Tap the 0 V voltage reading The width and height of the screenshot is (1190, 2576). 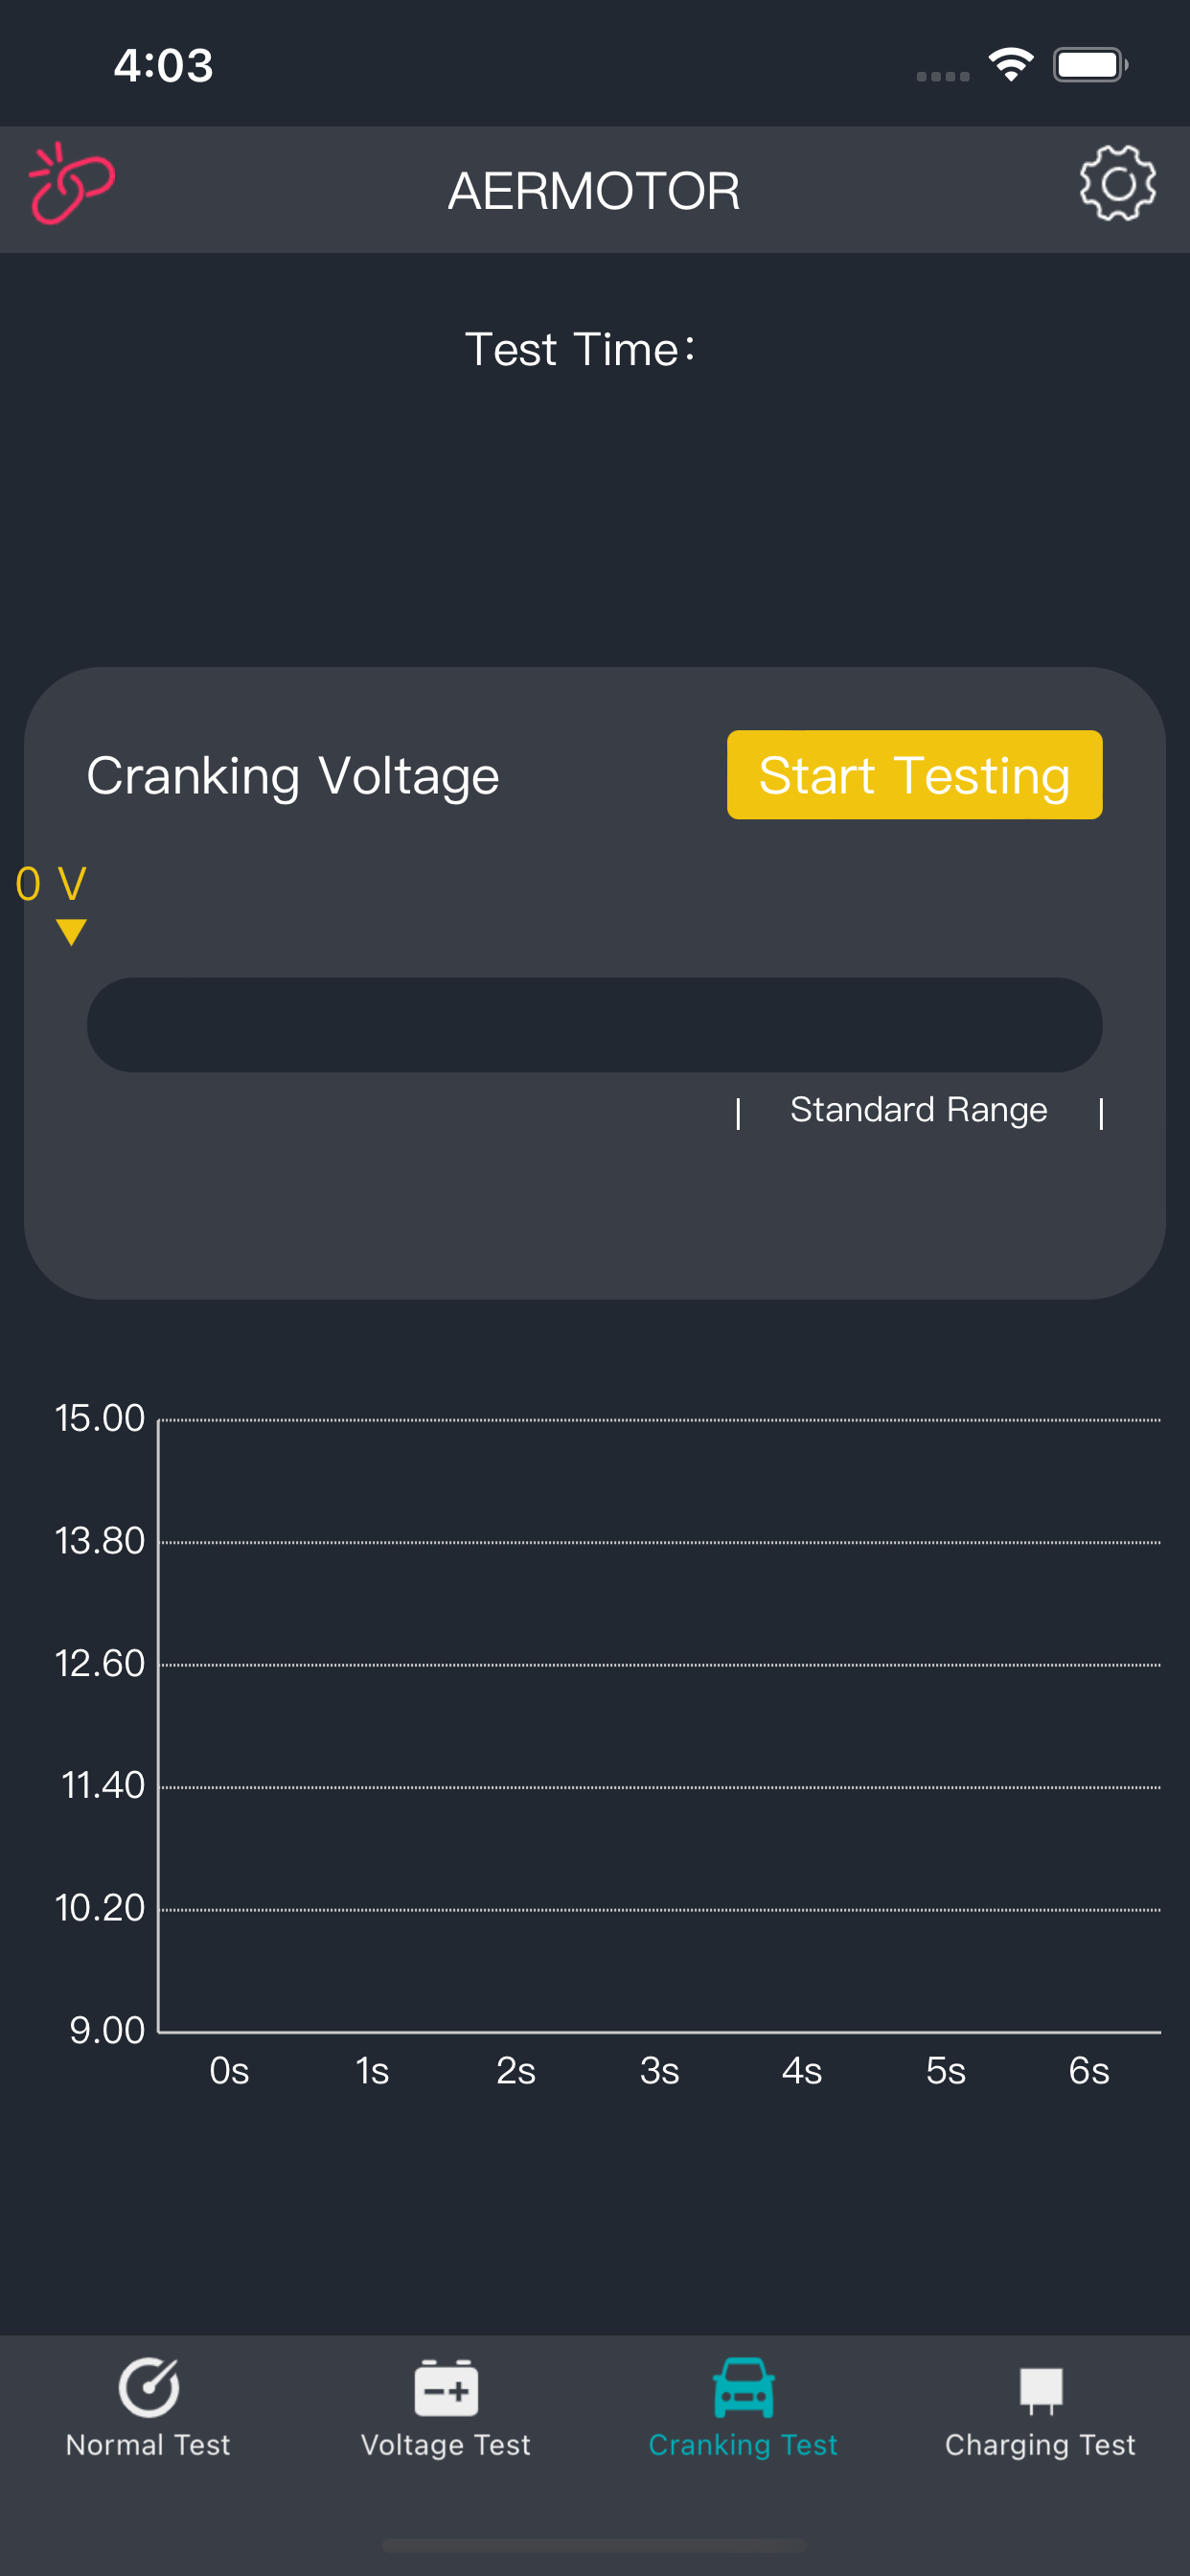[x=51, y=884]
